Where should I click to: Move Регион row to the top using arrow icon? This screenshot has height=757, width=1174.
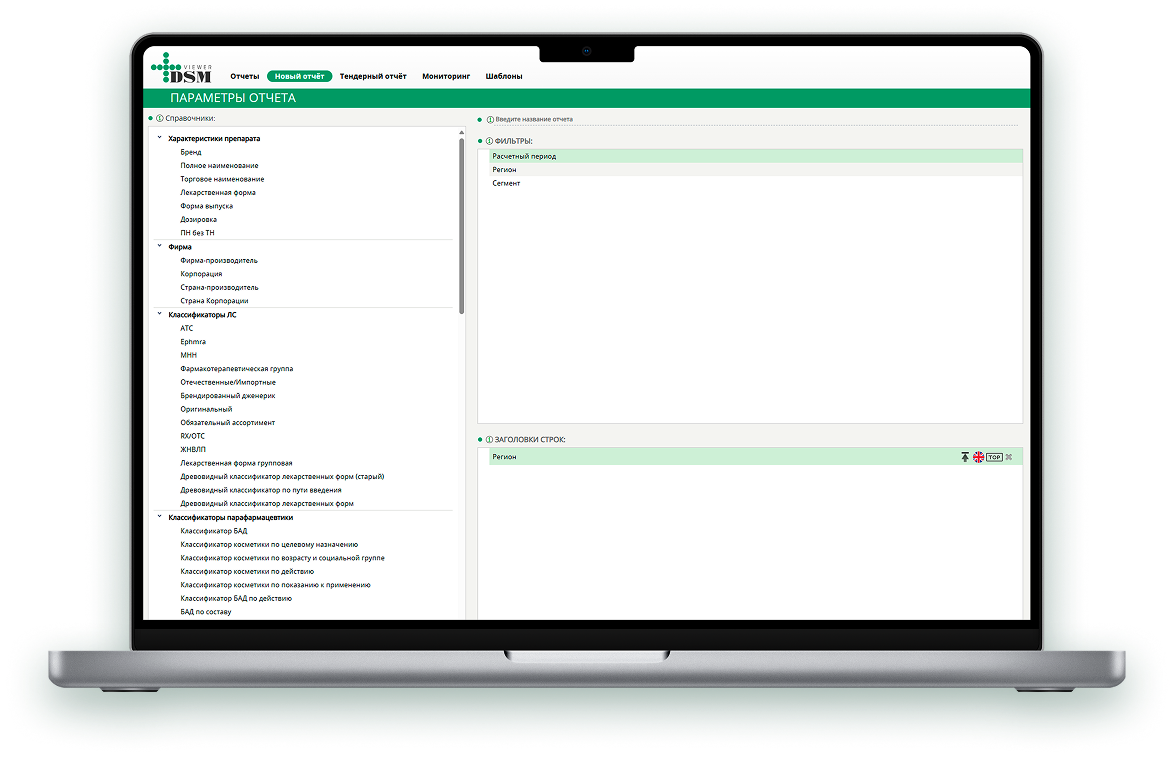point(965,456)
